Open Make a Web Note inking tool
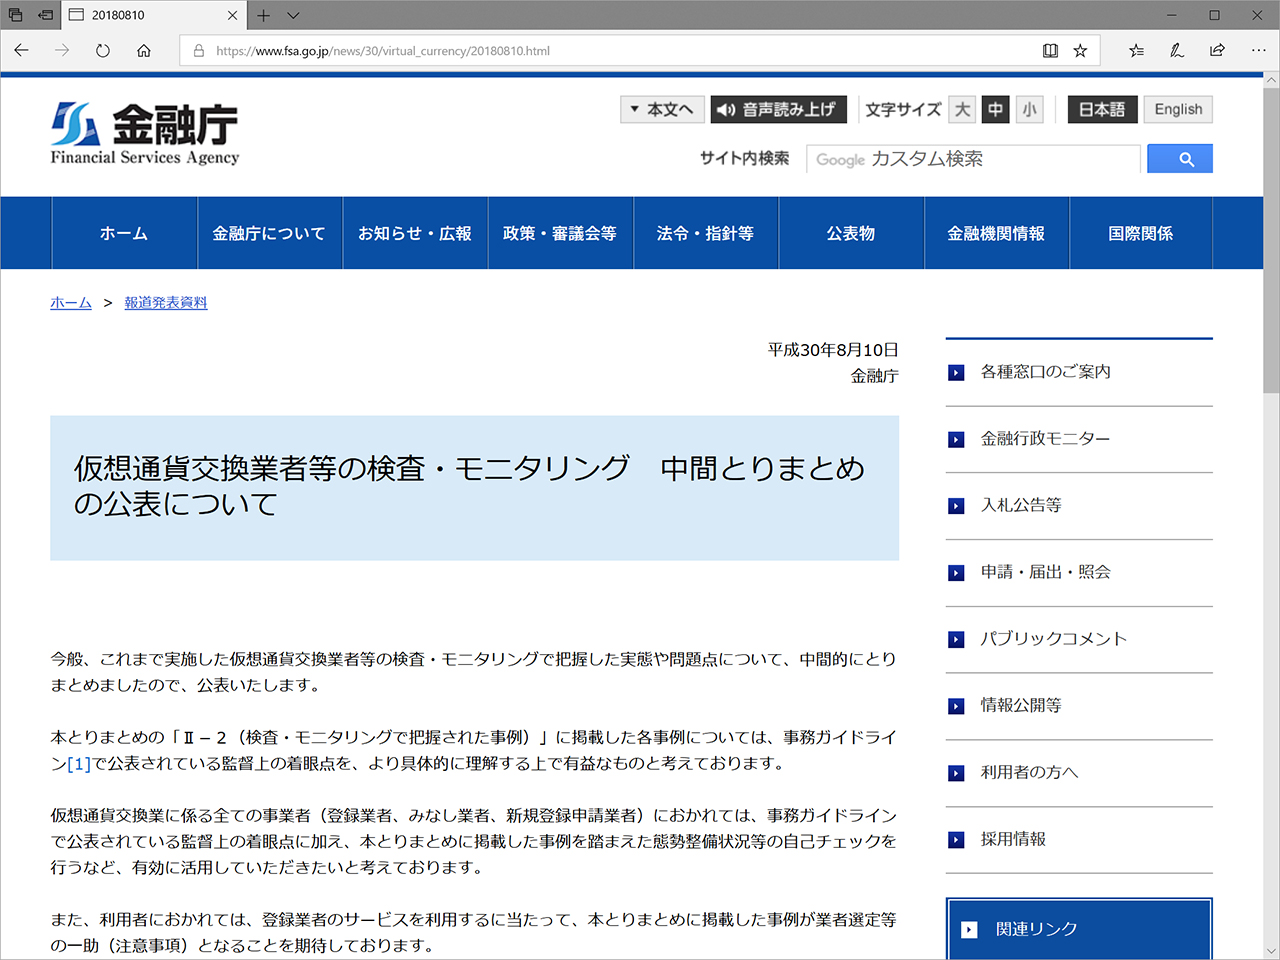Screen dimensions: 1280x960 pos(1177,50)
